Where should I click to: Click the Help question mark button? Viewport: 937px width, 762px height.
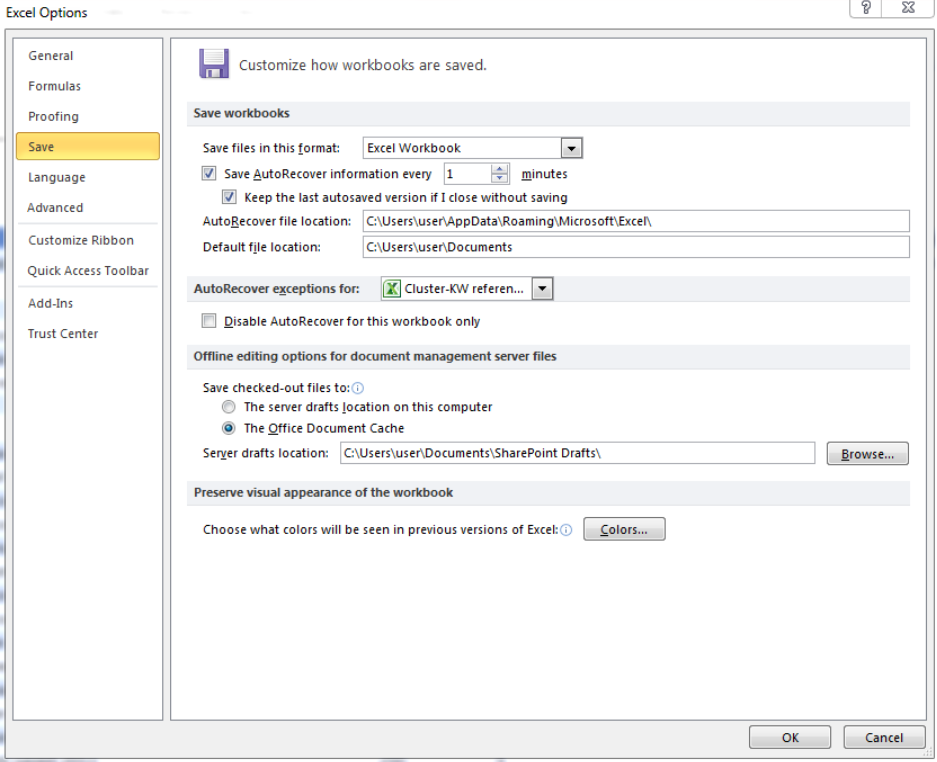tap(866, 8)
